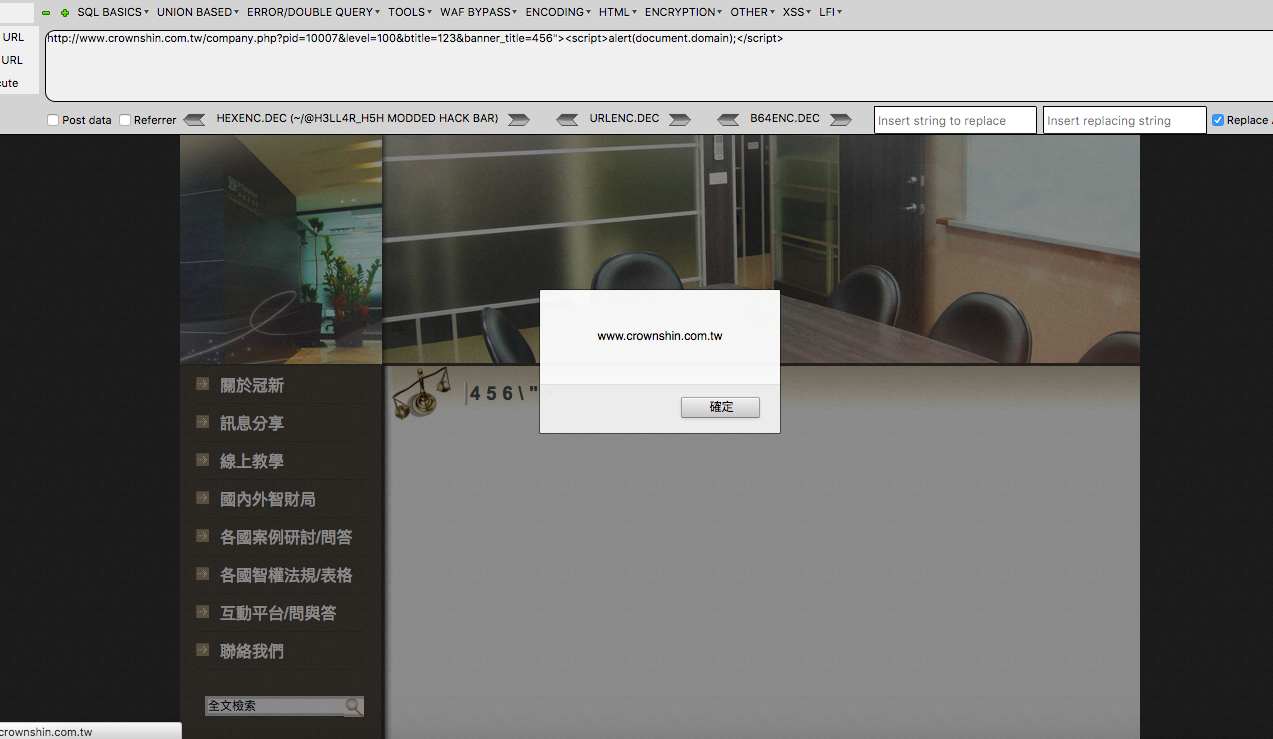Open the ENCODING dropdown menu
The height and width of the screenshot is (739, 1273).
pyautogui.click(x=559, y=12)
